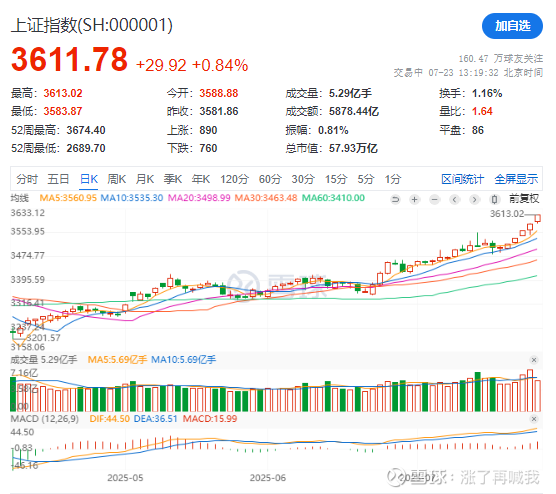Viewport: 556px width, 494px height.
Task: Click the volume MA10:5.69亿手 label
Action: pos(183,360)
